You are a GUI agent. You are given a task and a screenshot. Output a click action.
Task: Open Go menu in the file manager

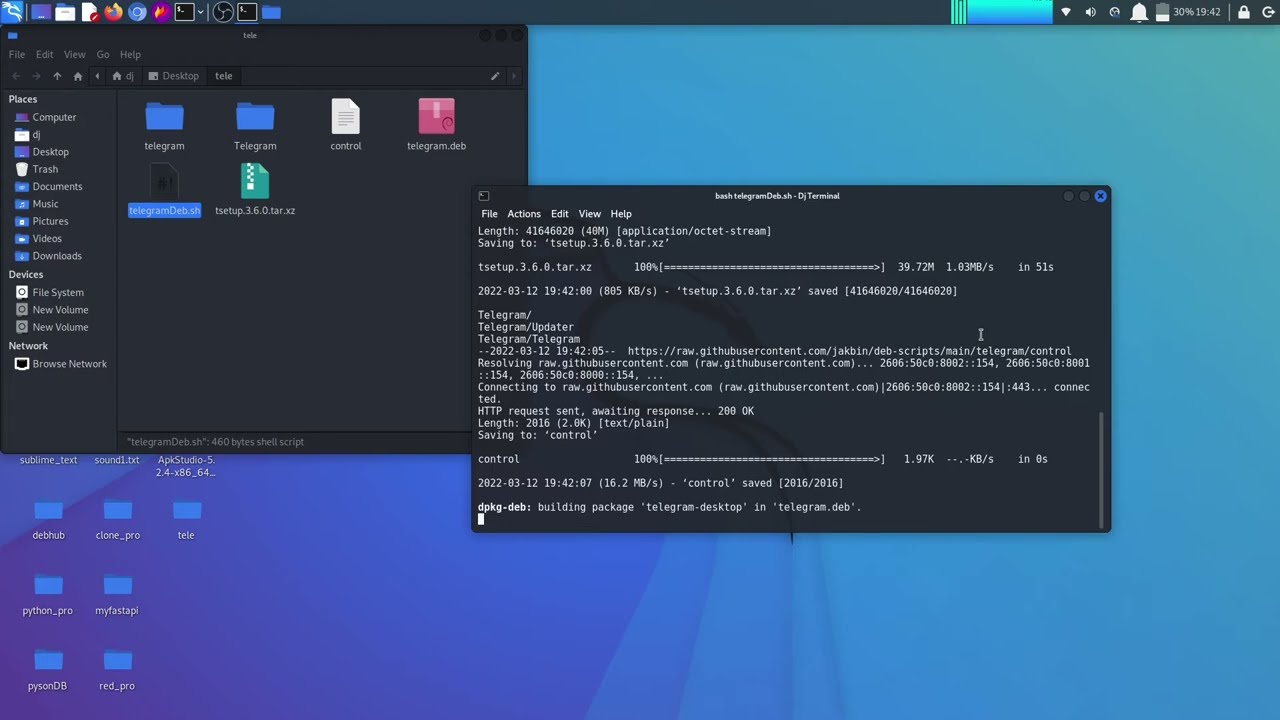(x=103, y=54)
